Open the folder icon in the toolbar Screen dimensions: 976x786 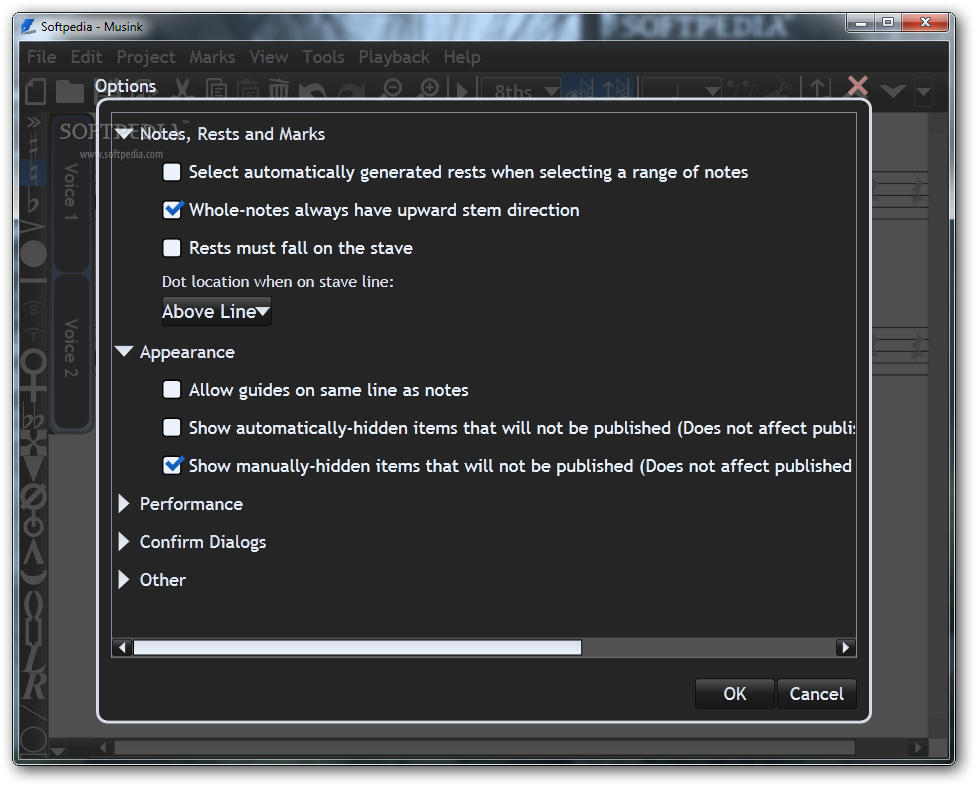70,91
